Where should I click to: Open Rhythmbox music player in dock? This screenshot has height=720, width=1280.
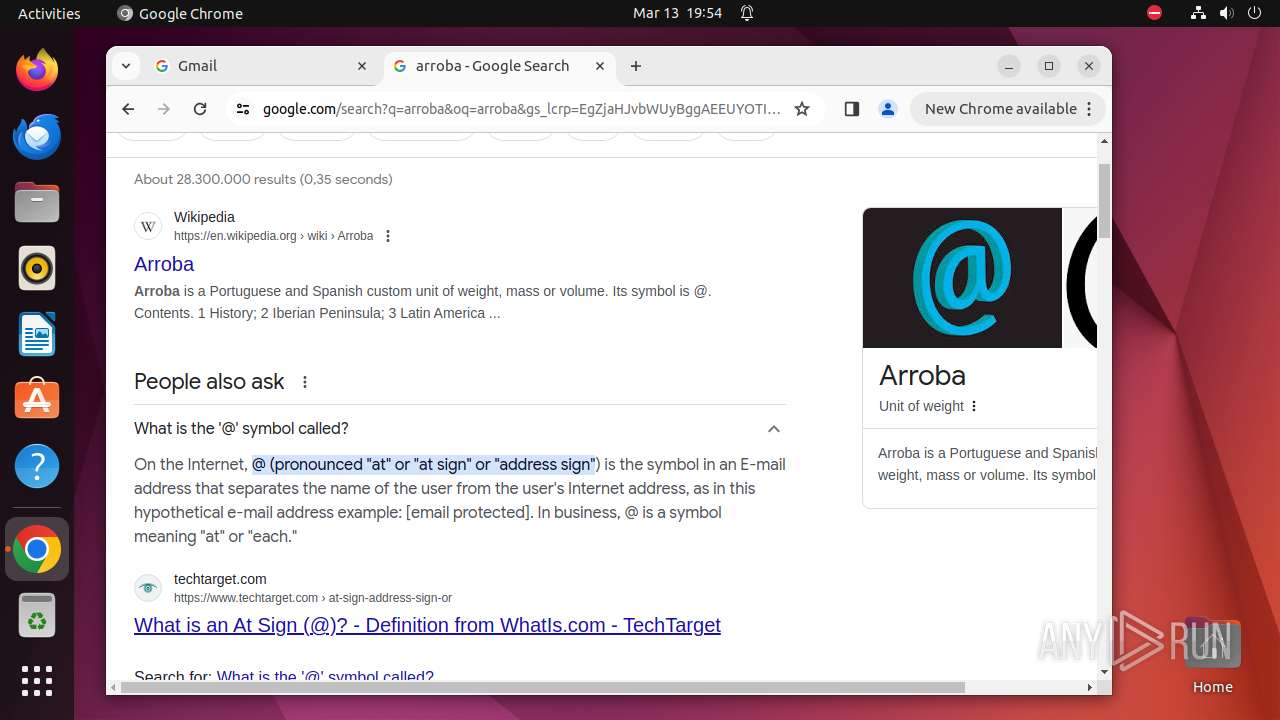click(37, 268)
